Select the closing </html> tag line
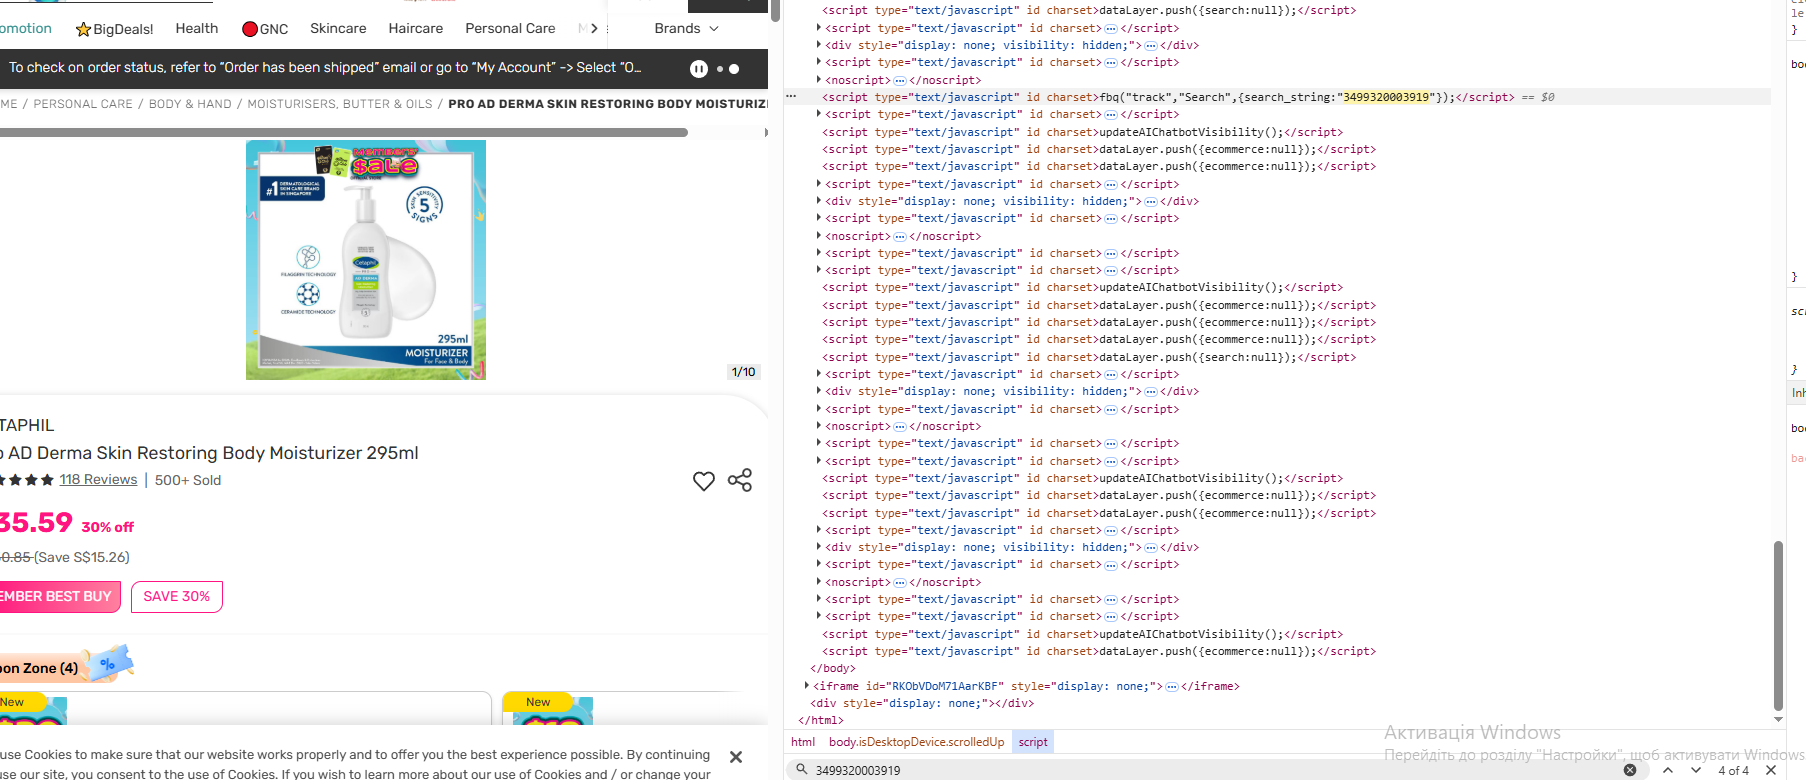Viewport: 1806px width, 780px height. [x=821, y=721]
